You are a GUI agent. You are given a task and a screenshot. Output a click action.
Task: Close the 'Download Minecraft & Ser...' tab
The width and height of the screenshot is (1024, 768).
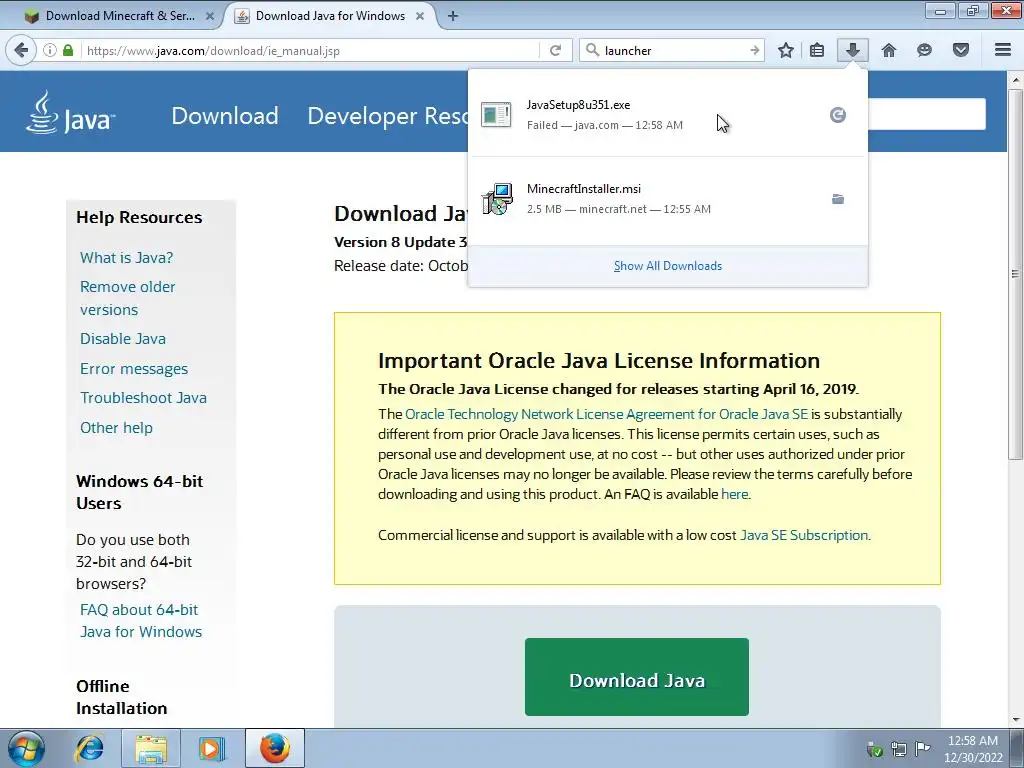210,16
